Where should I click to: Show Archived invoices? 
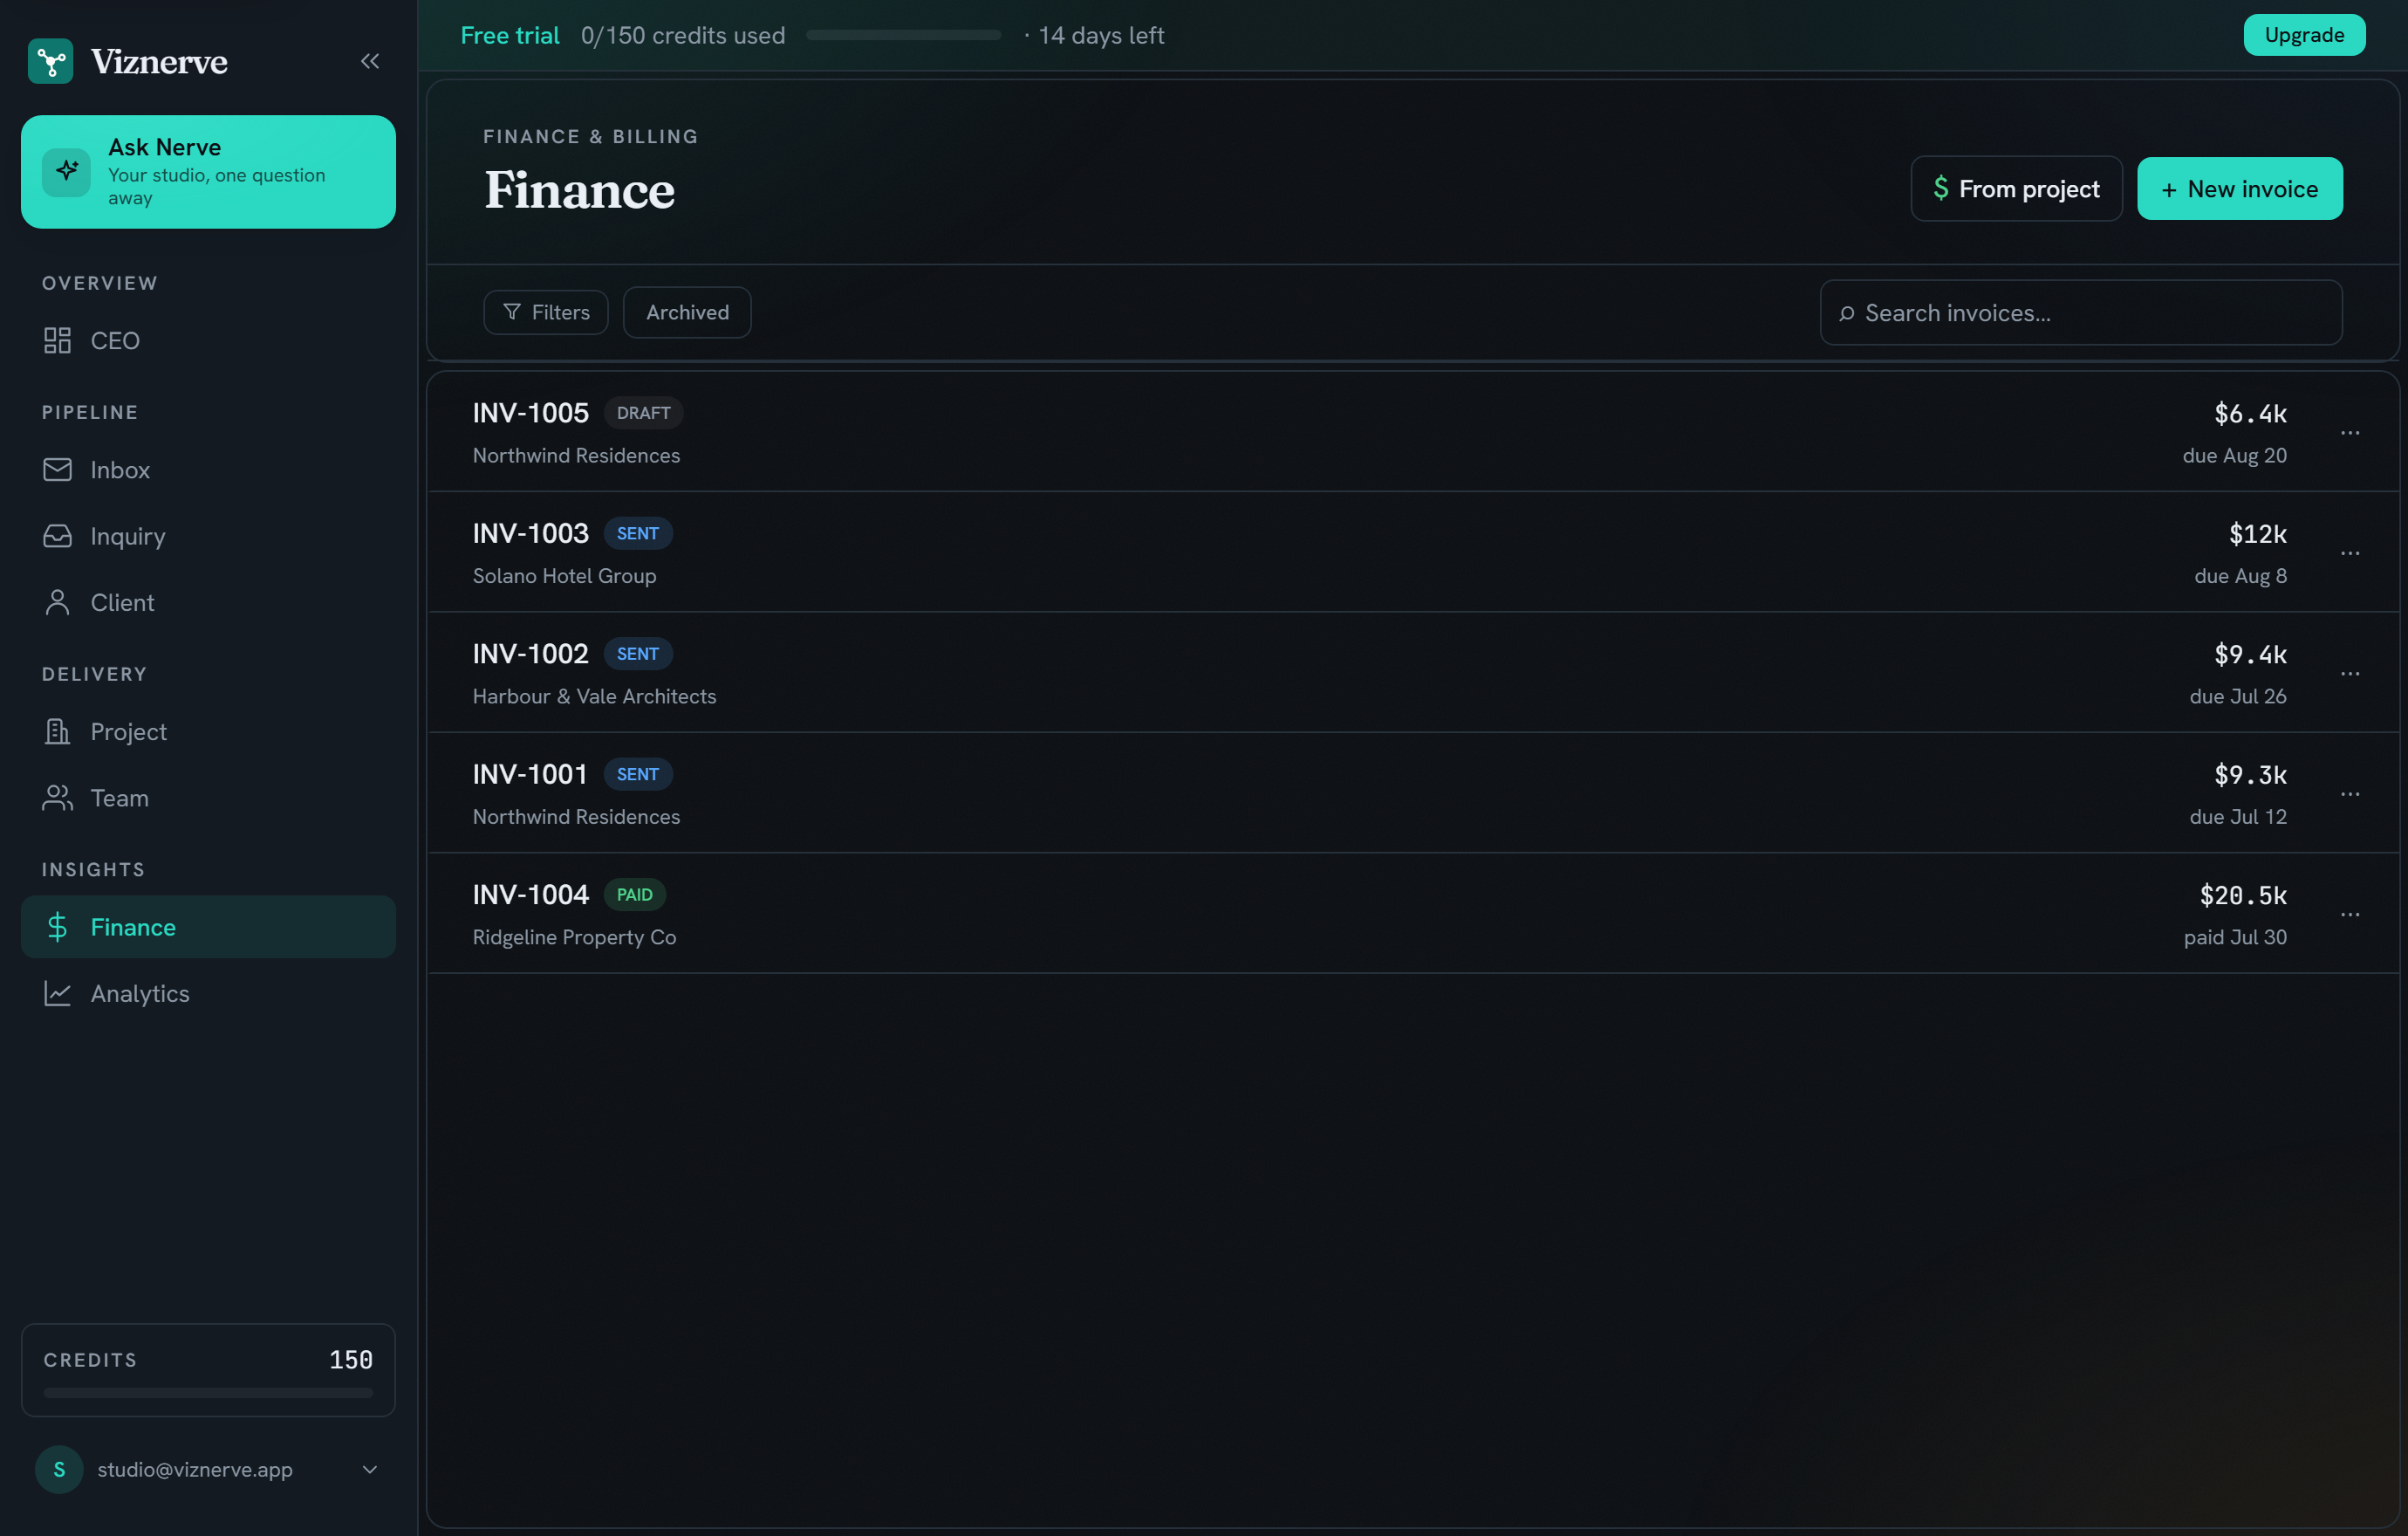point(687,312)
